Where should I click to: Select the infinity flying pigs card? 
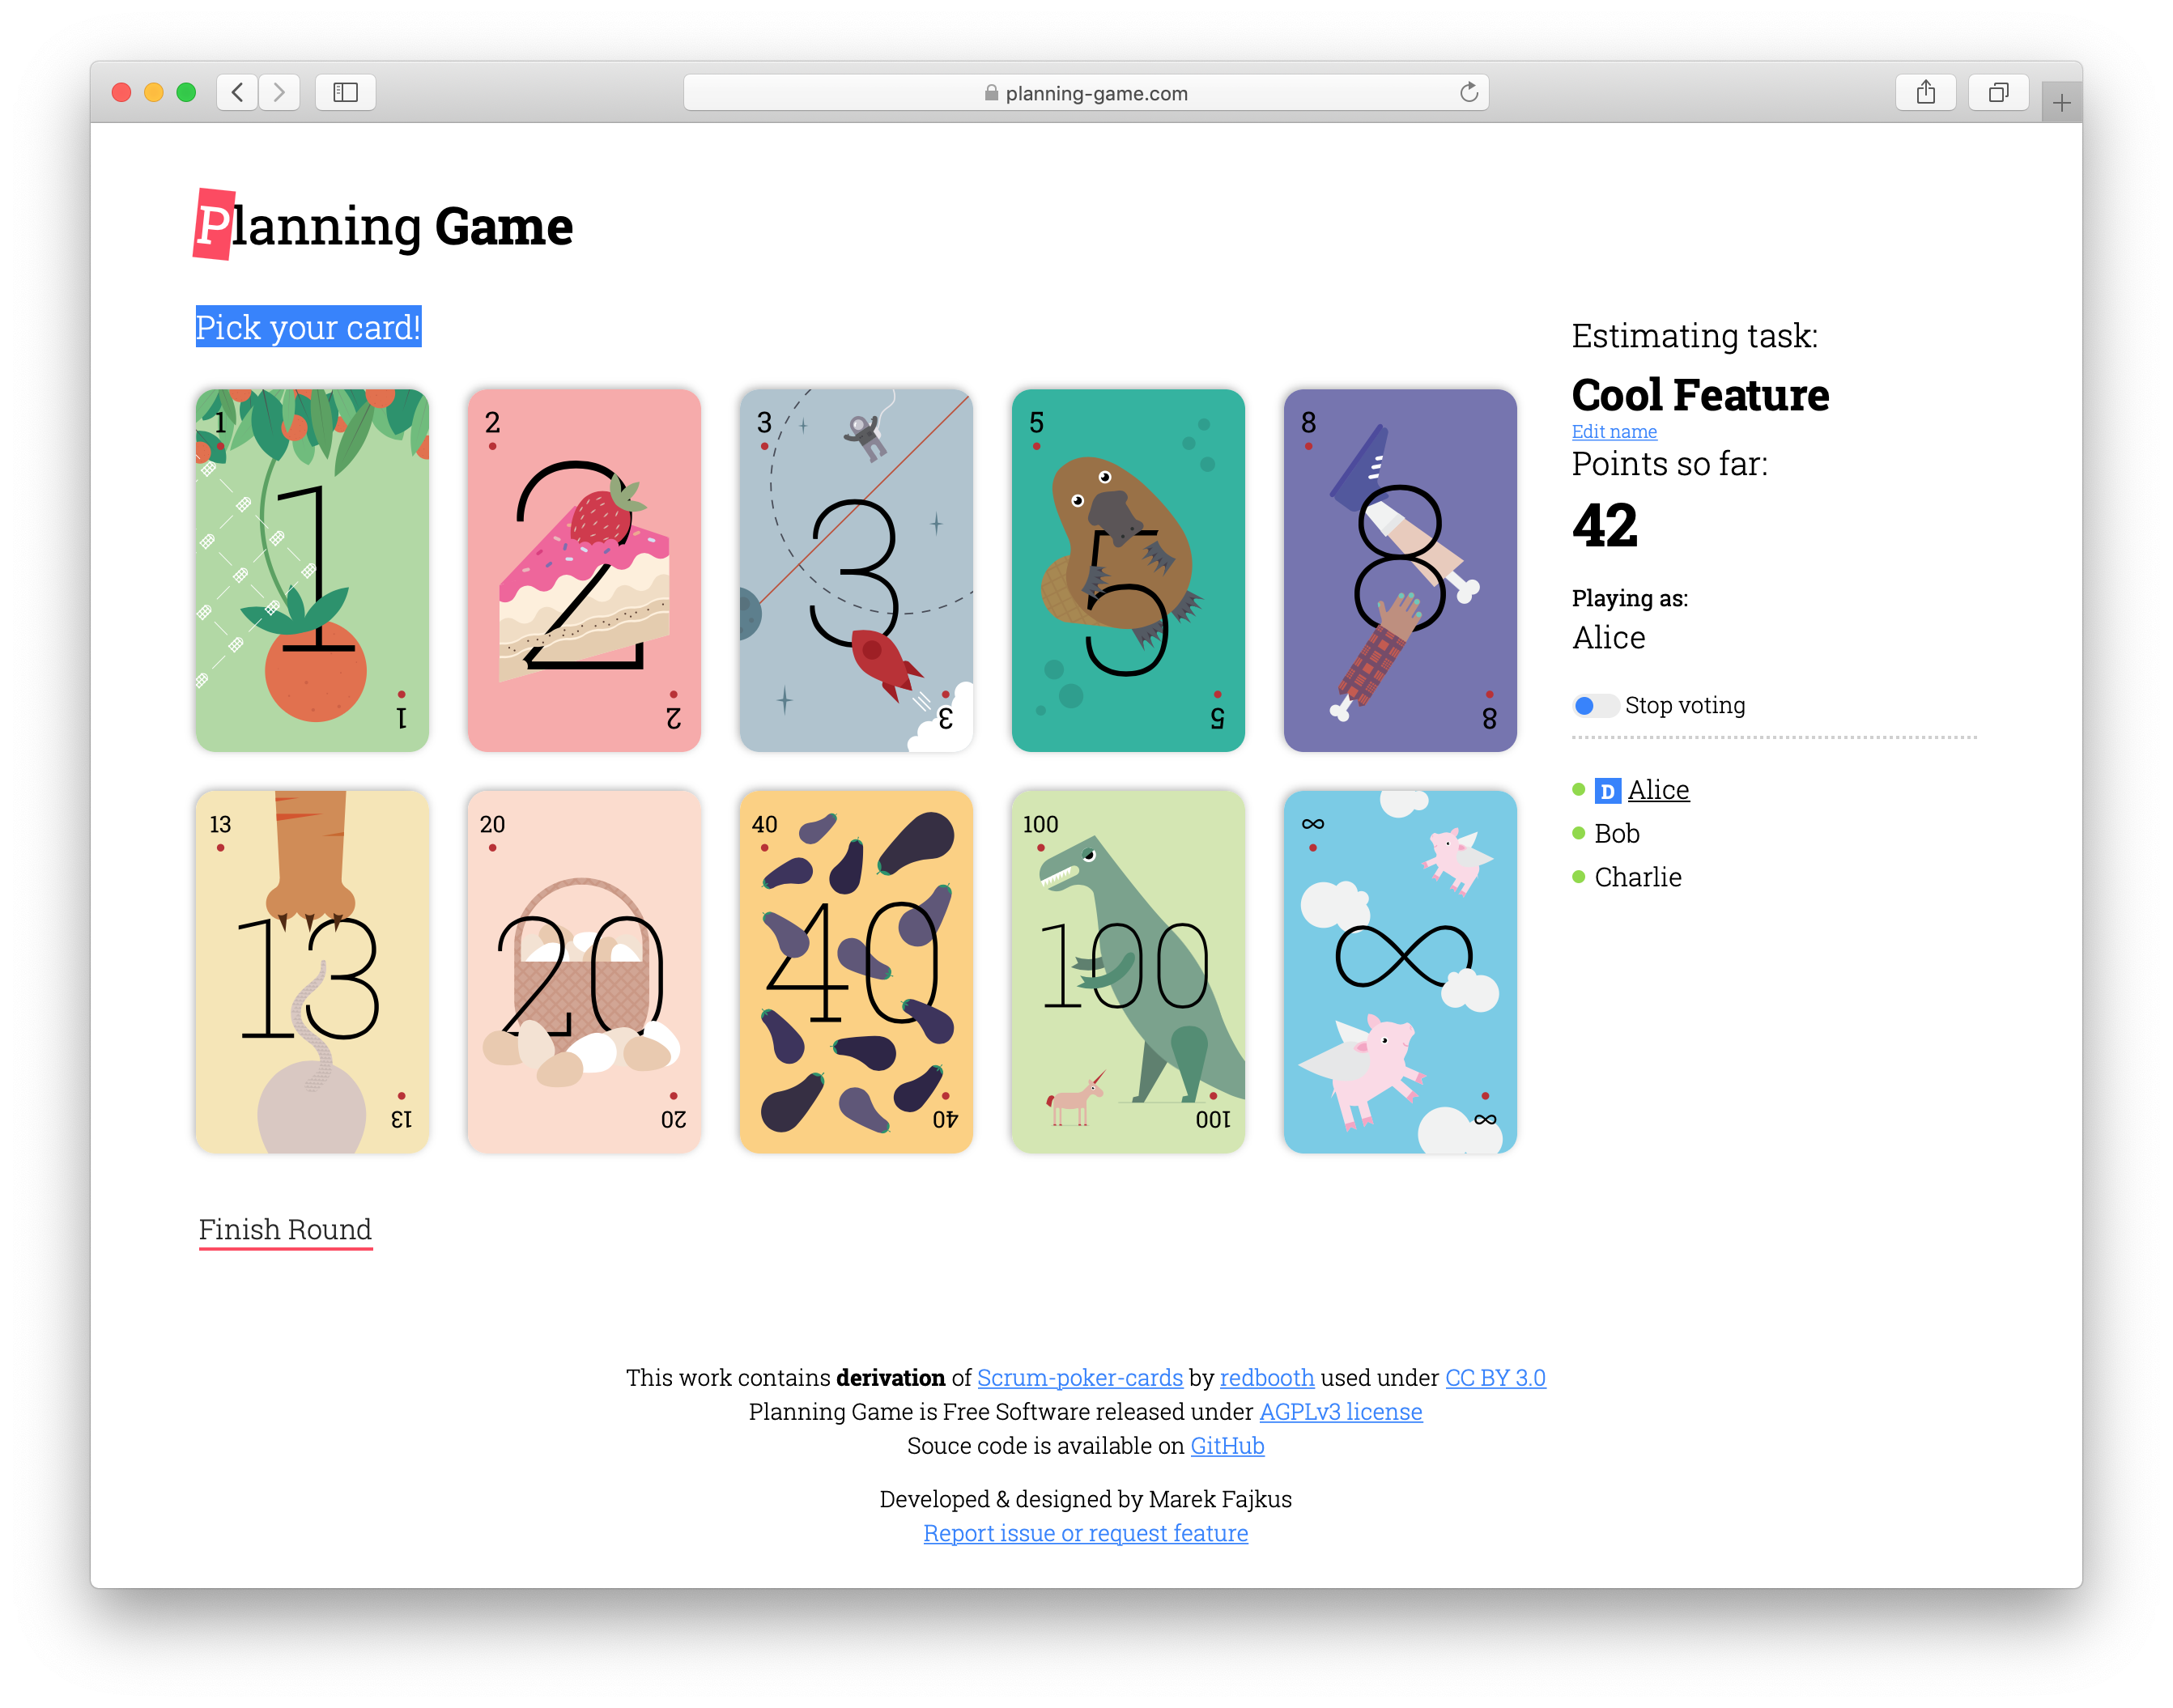pyautogui.click(x=1400, y=972)
